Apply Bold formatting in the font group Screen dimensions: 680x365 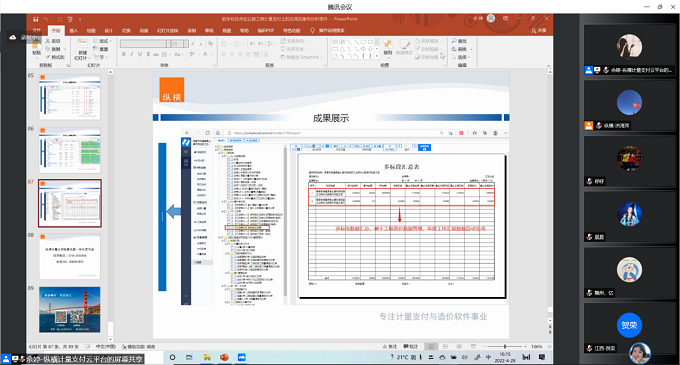(124, 54)
